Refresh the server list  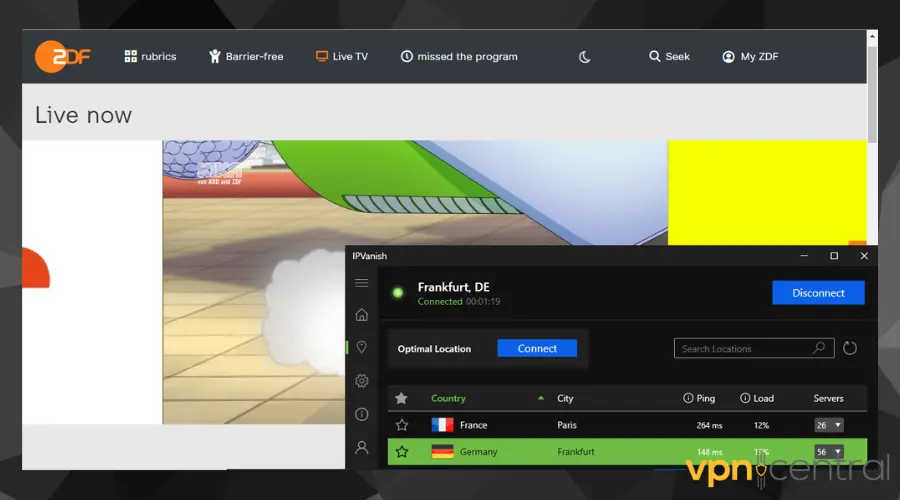click(x=850, y=348)
